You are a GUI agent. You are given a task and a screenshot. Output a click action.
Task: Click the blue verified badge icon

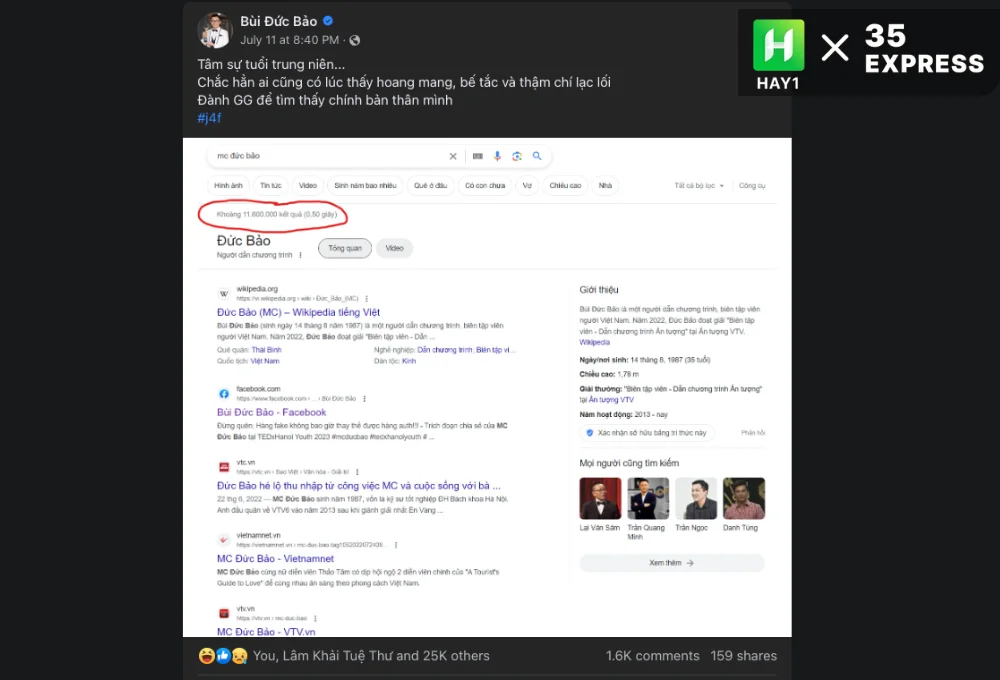pyautogui.click(x=328, y=20)
